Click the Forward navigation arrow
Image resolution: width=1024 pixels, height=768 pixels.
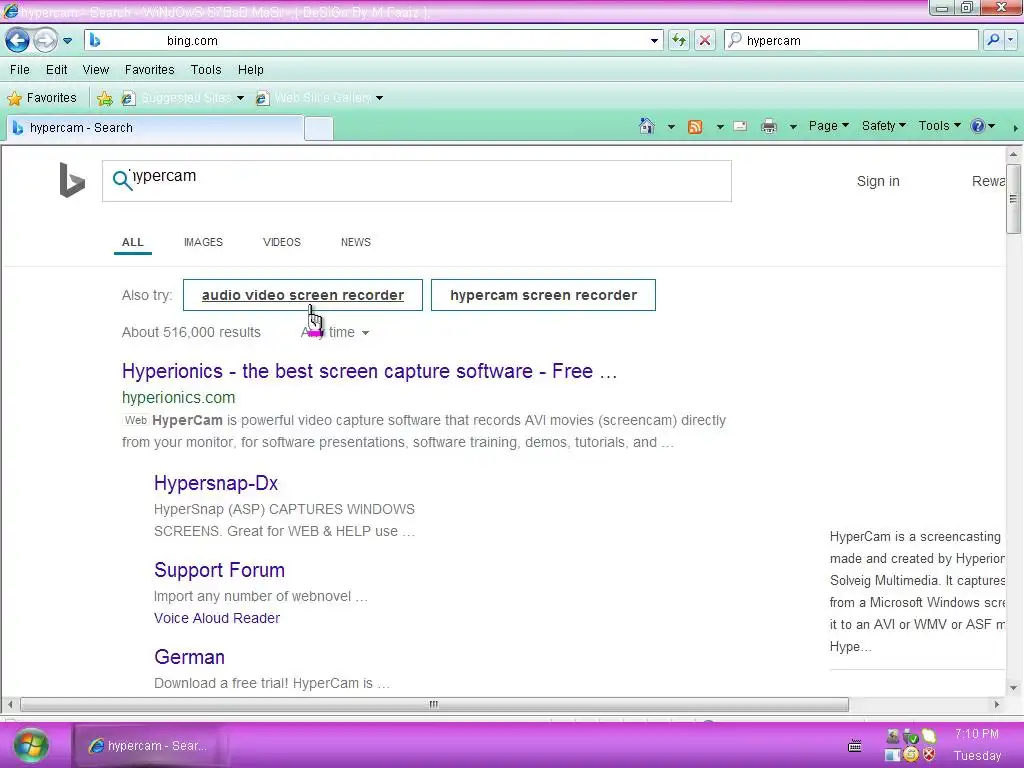click(45, 40)
